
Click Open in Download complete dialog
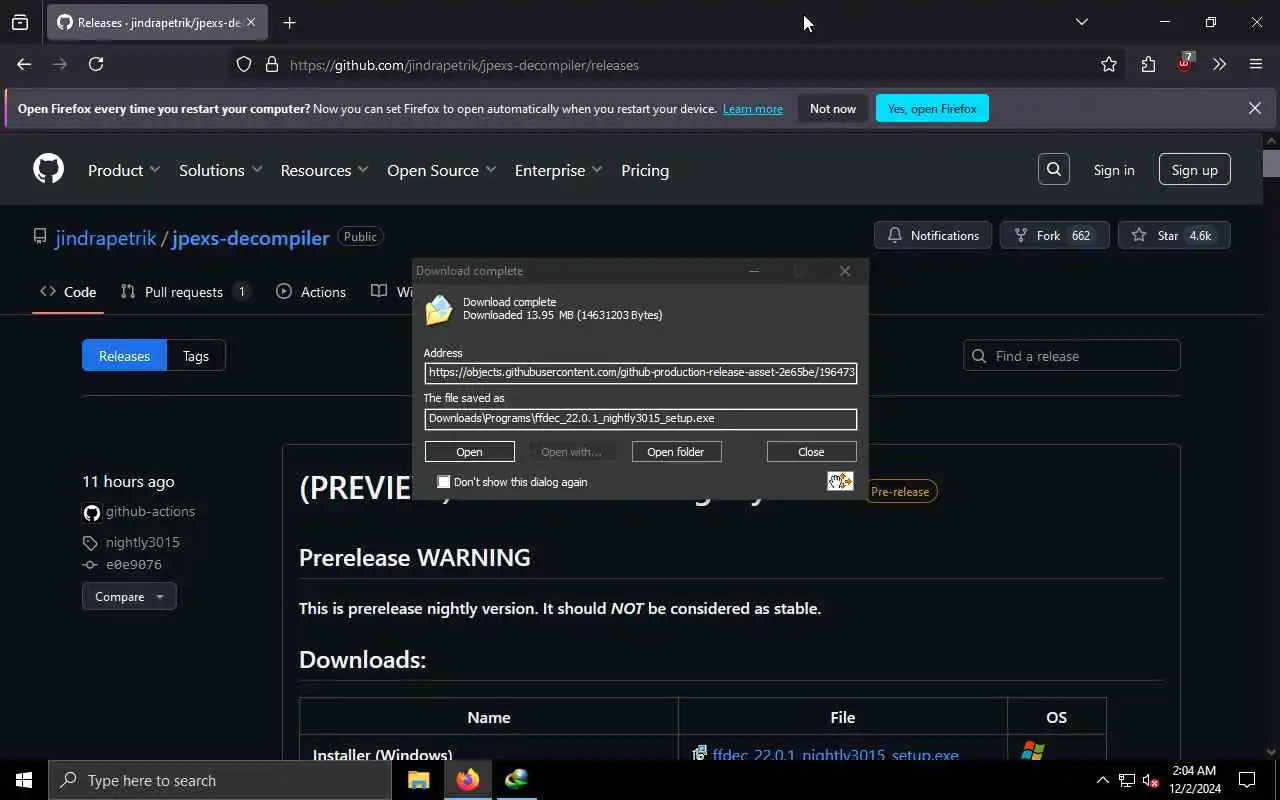coord(469,452)
